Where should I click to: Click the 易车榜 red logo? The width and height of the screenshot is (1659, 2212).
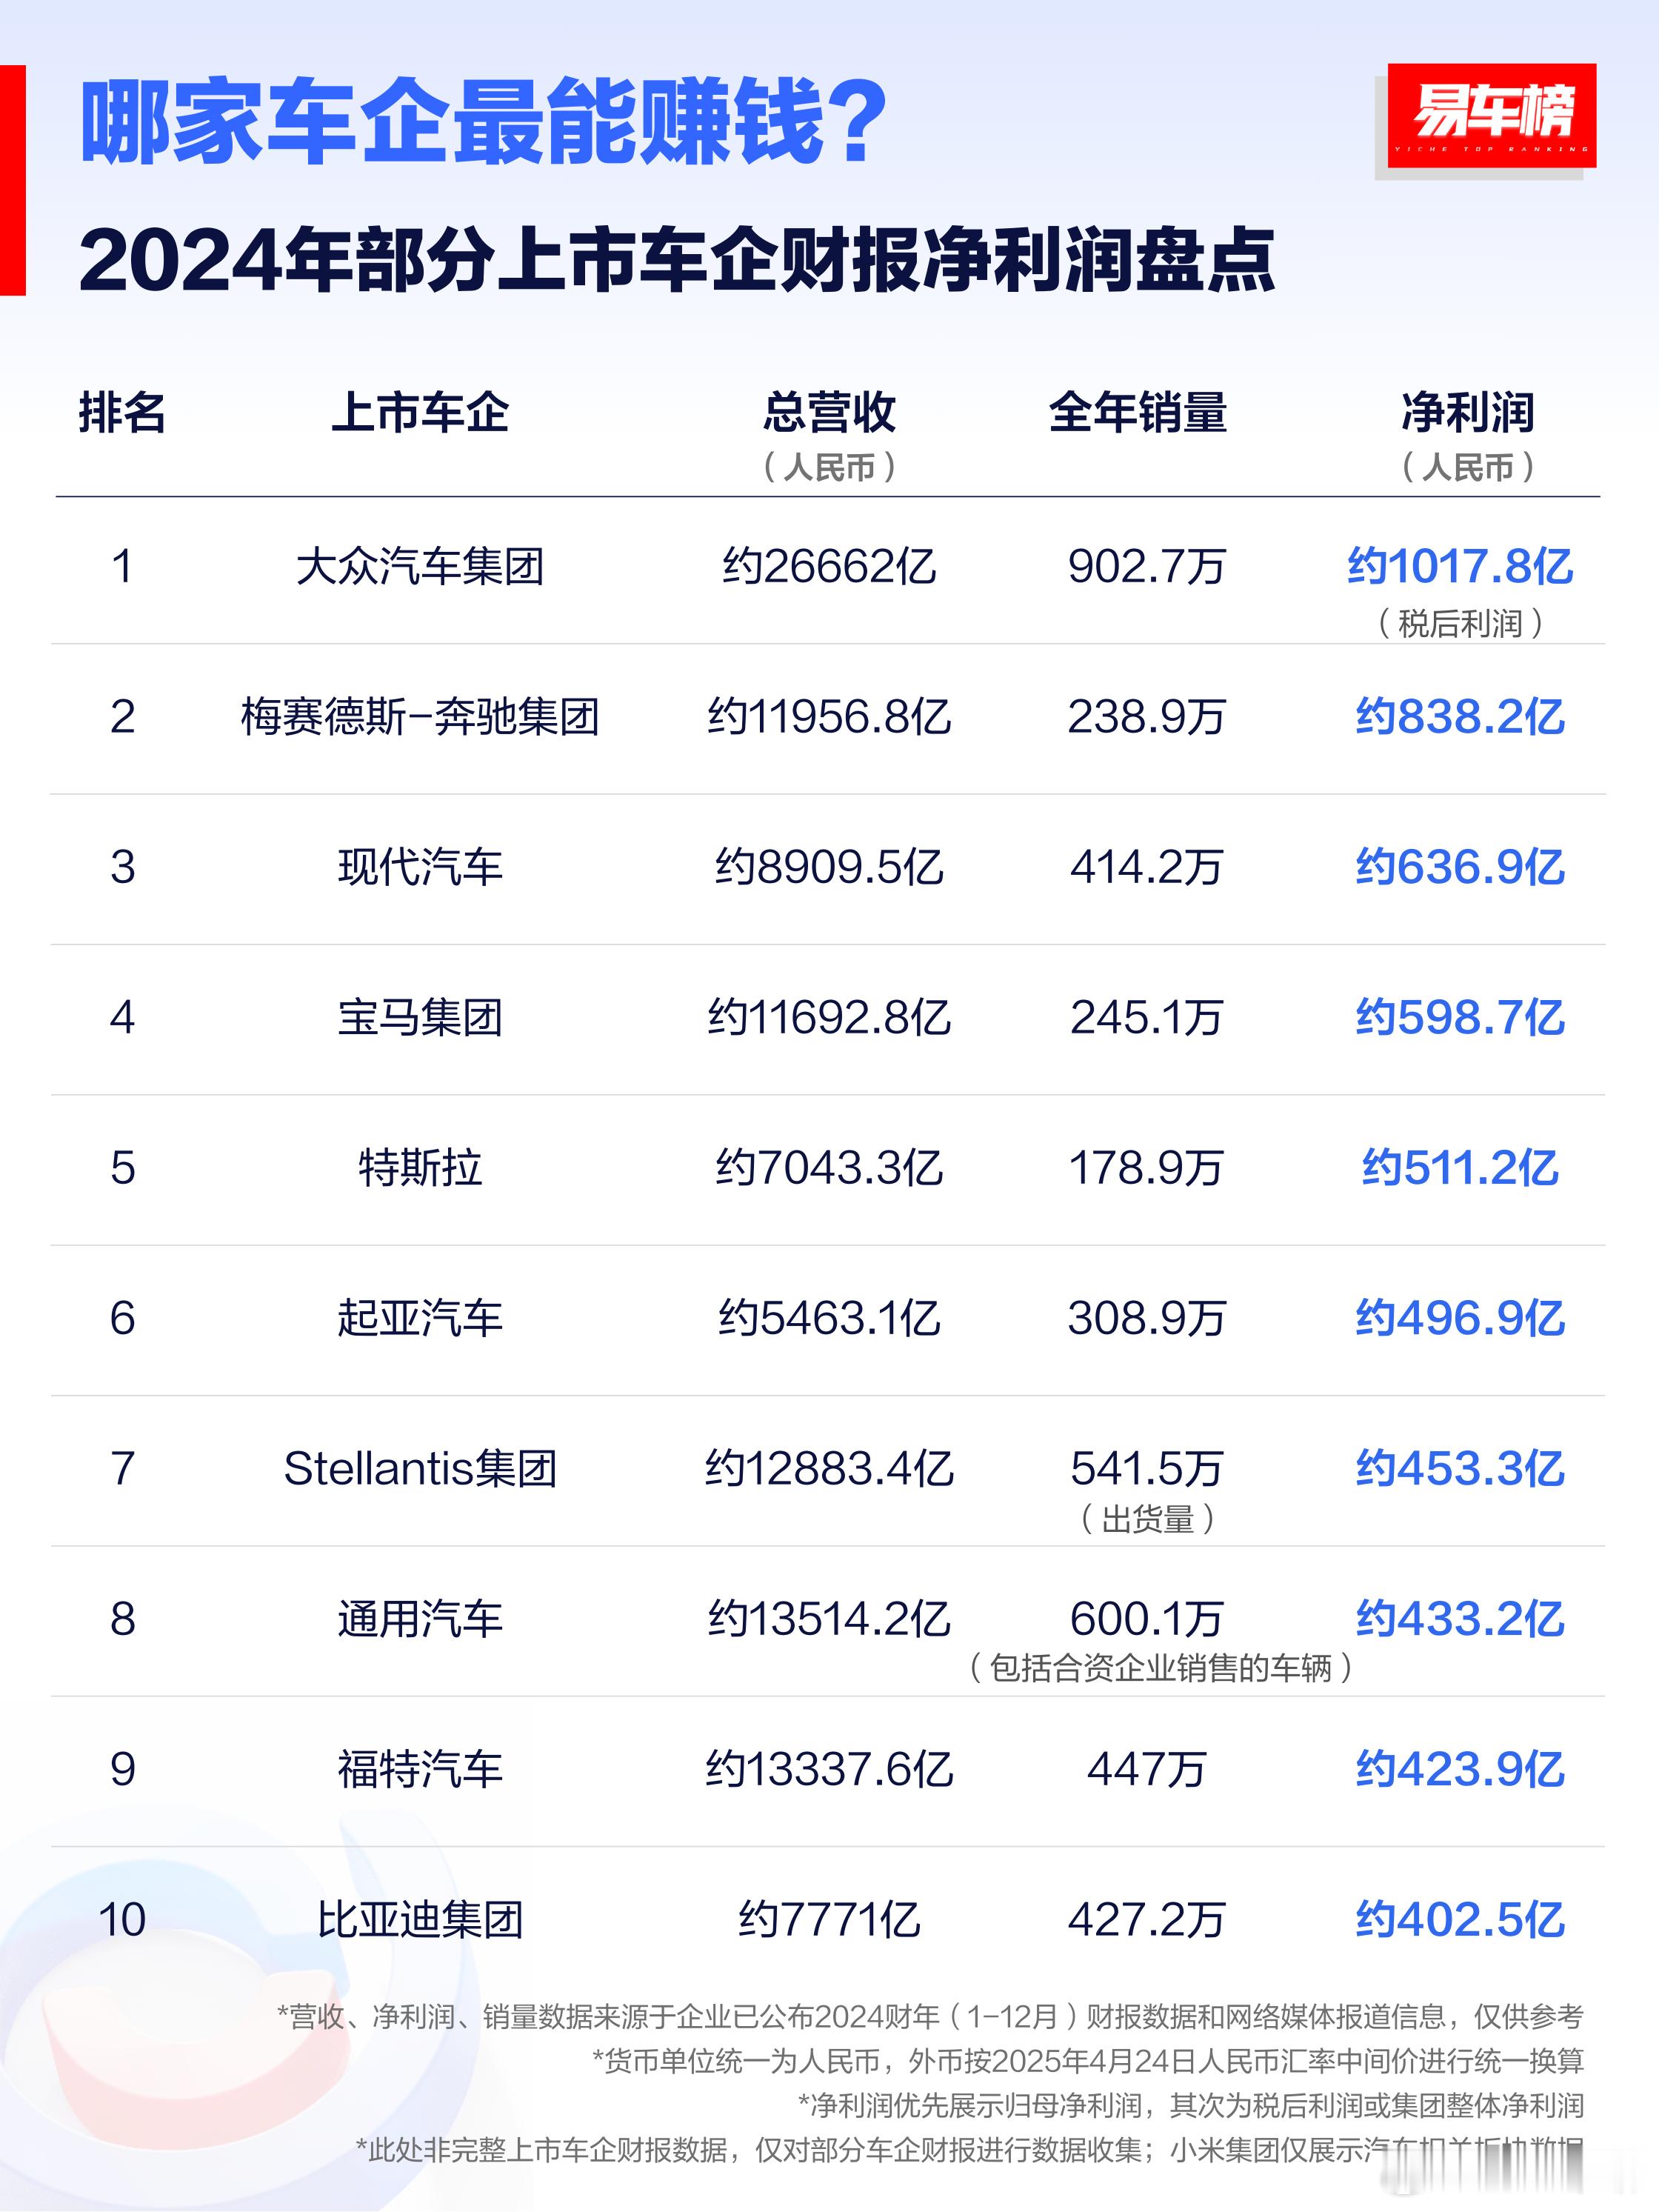click(1491, 116)
